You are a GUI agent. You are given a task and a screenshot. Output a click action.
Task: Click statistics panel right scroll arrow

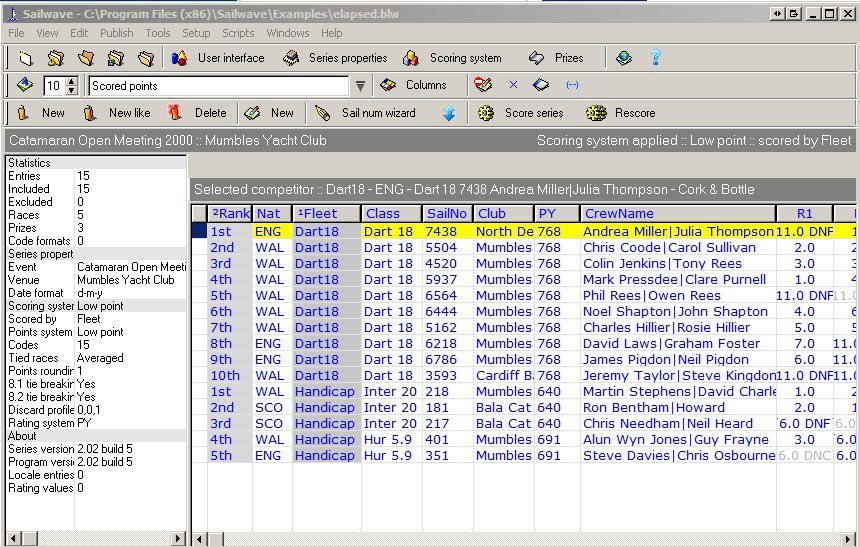pyautogui.click(x=178, y=539)
